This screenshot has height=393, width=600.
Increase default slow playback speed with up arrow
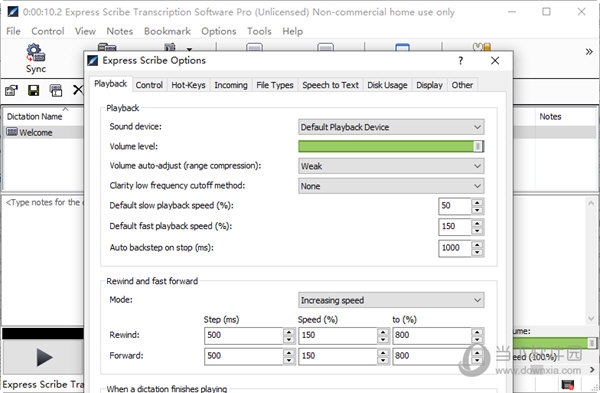[477, 202]
